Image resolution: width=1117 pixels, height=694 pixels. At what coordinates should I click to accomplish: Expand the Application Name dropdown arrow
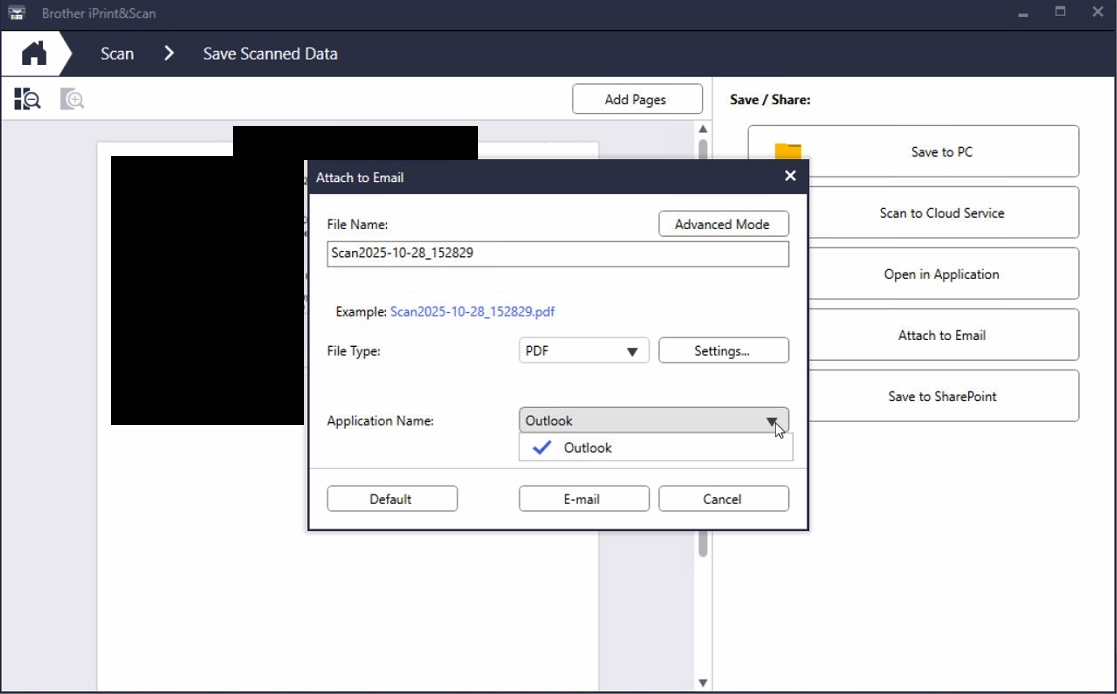click(772, 421)
